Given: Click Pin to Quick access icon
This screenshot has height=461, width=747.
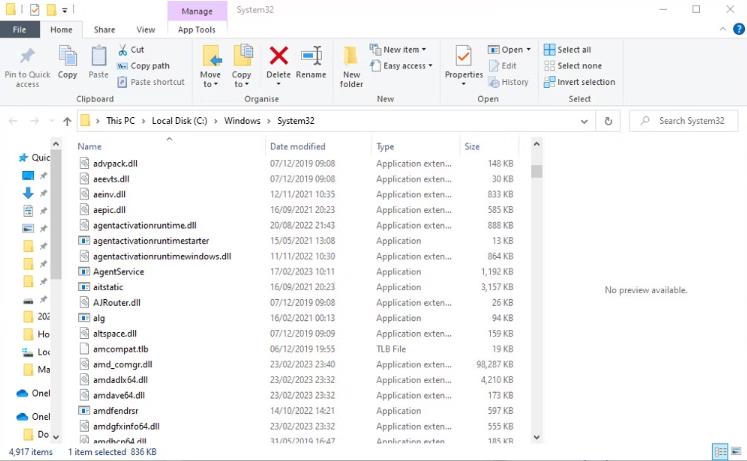Looking at the screenshot, I should pos(27,56).
